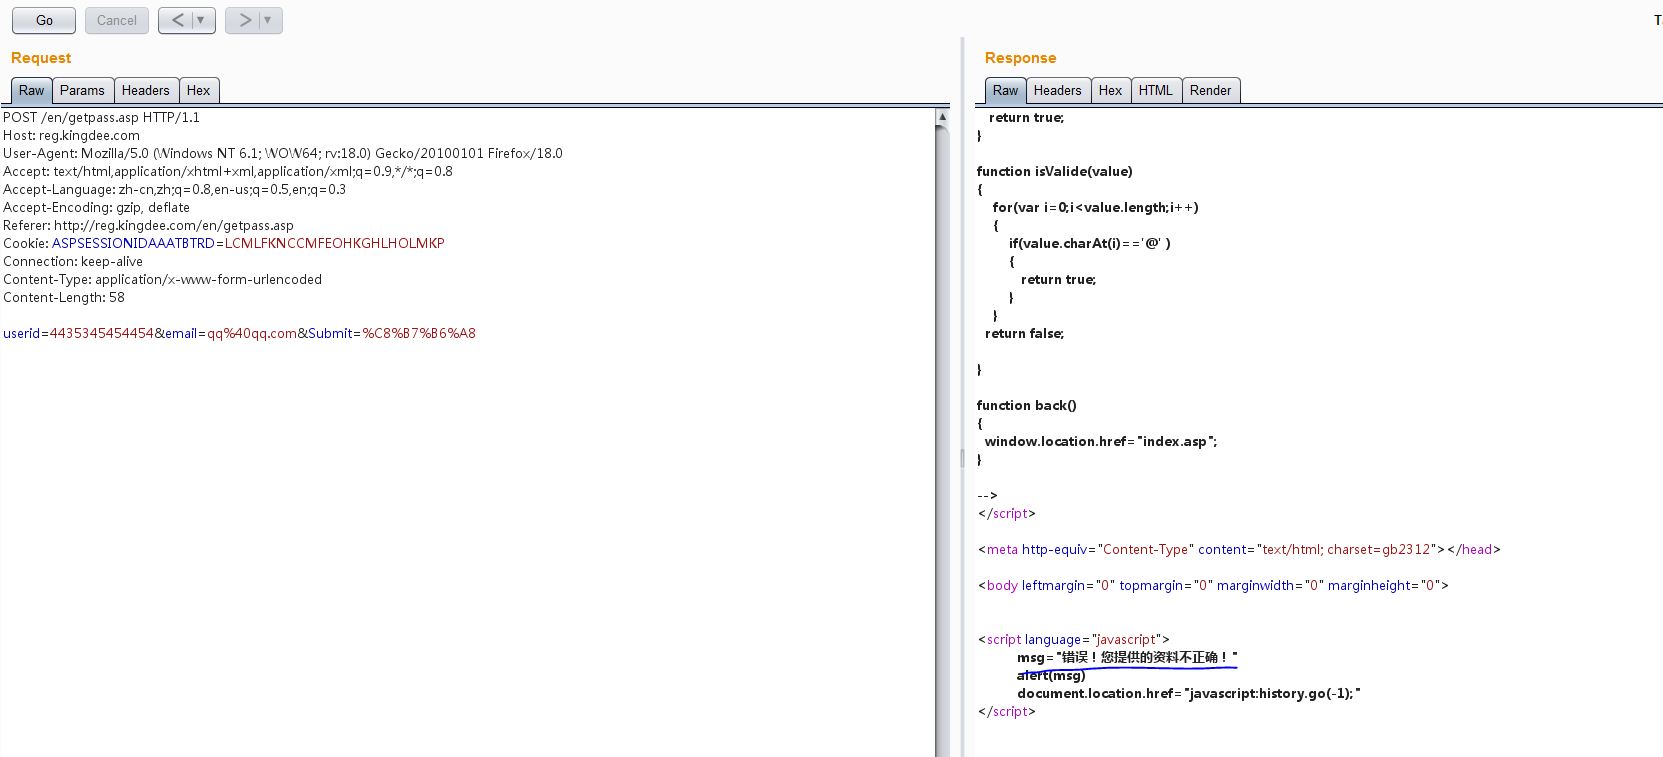Click the Accept-Encoding: gzip, deflate line
The image size is (1663, 757).
(x=96, y=207)
